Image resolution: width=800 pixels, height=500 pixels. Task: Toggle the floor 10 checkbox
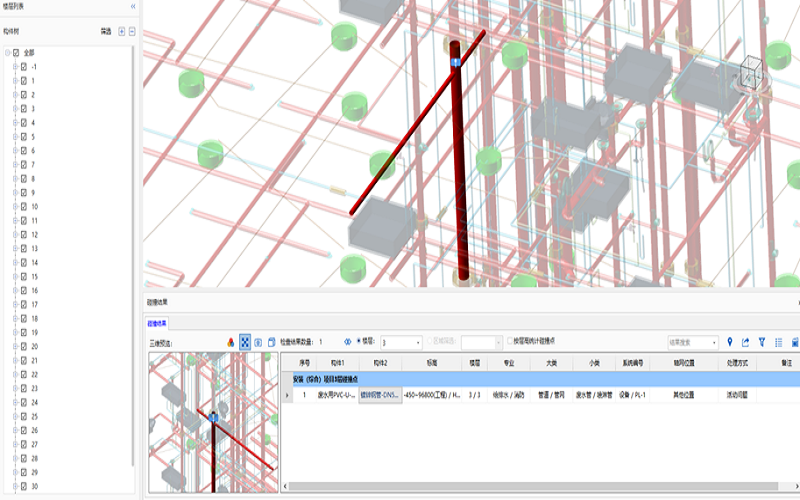[23, 207]
